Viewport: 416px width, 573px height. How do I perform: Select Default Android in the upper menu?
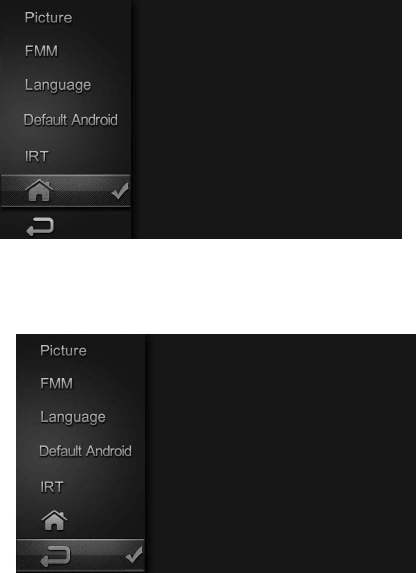(x=71, y=120)
